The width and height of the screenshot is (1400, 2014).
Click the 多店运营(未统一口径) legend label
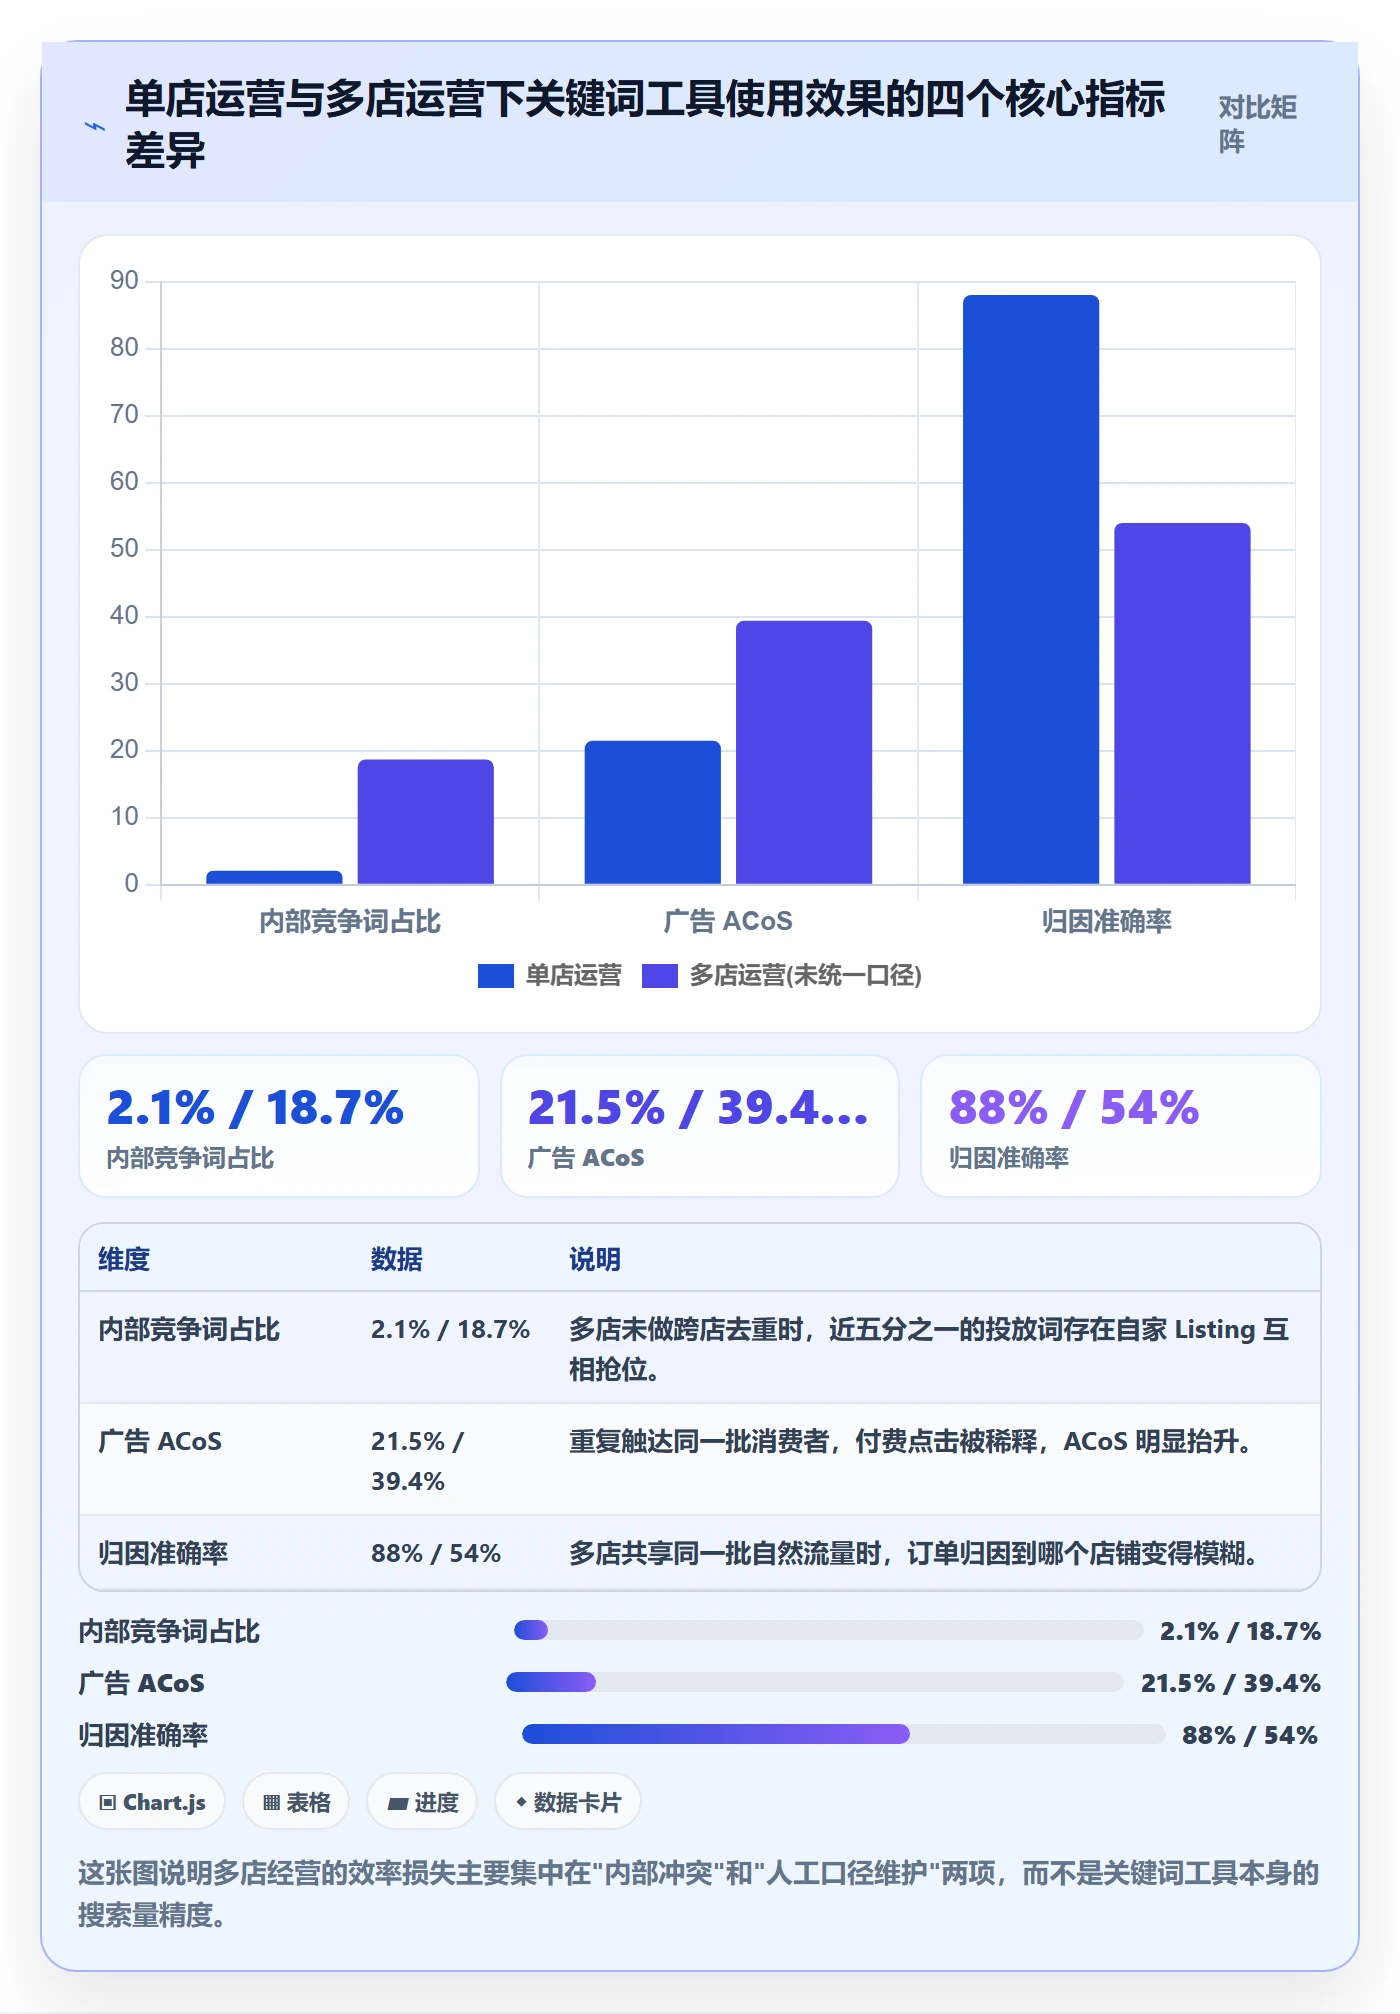[x=805, y=976]
